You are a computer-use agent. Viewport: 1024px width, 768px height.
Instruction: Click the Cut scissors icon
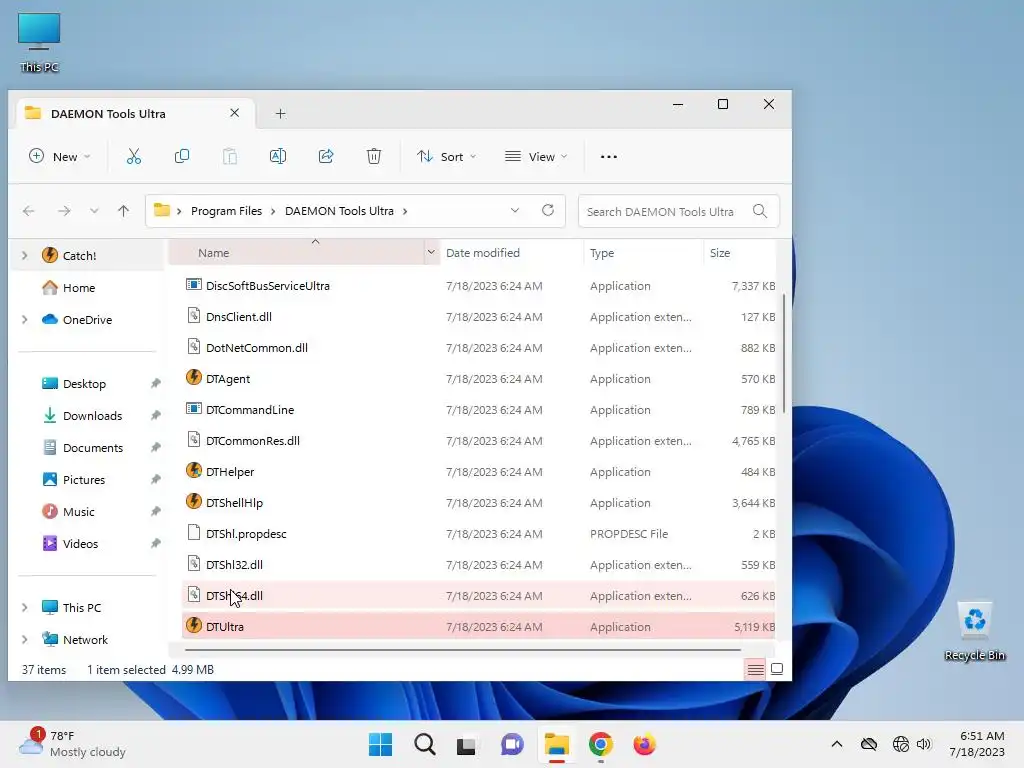134,156
